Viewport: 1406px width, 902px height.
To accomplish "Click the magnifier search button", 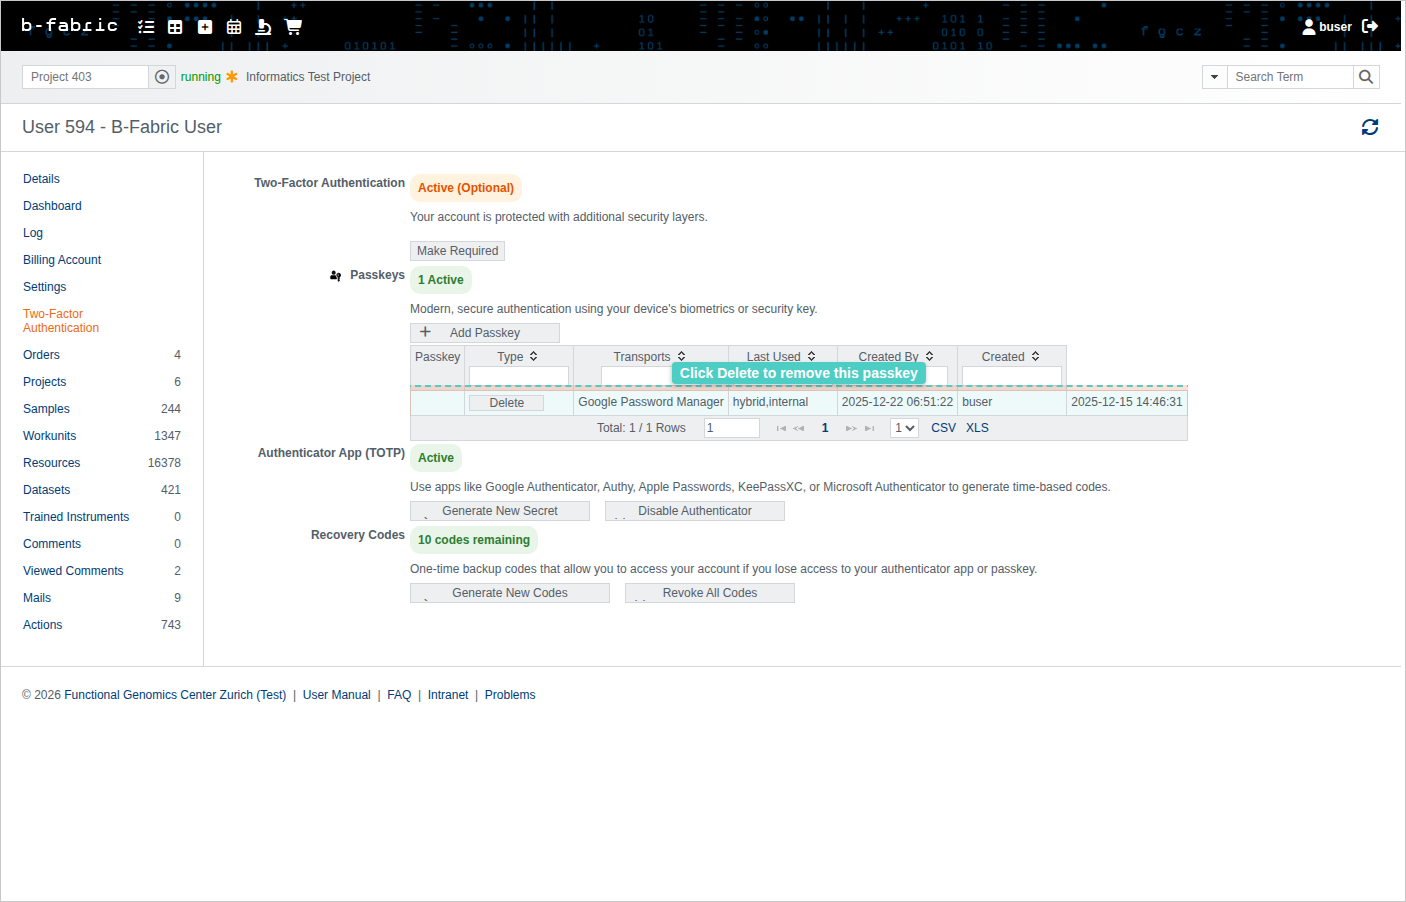I will tap(1366, 77).
